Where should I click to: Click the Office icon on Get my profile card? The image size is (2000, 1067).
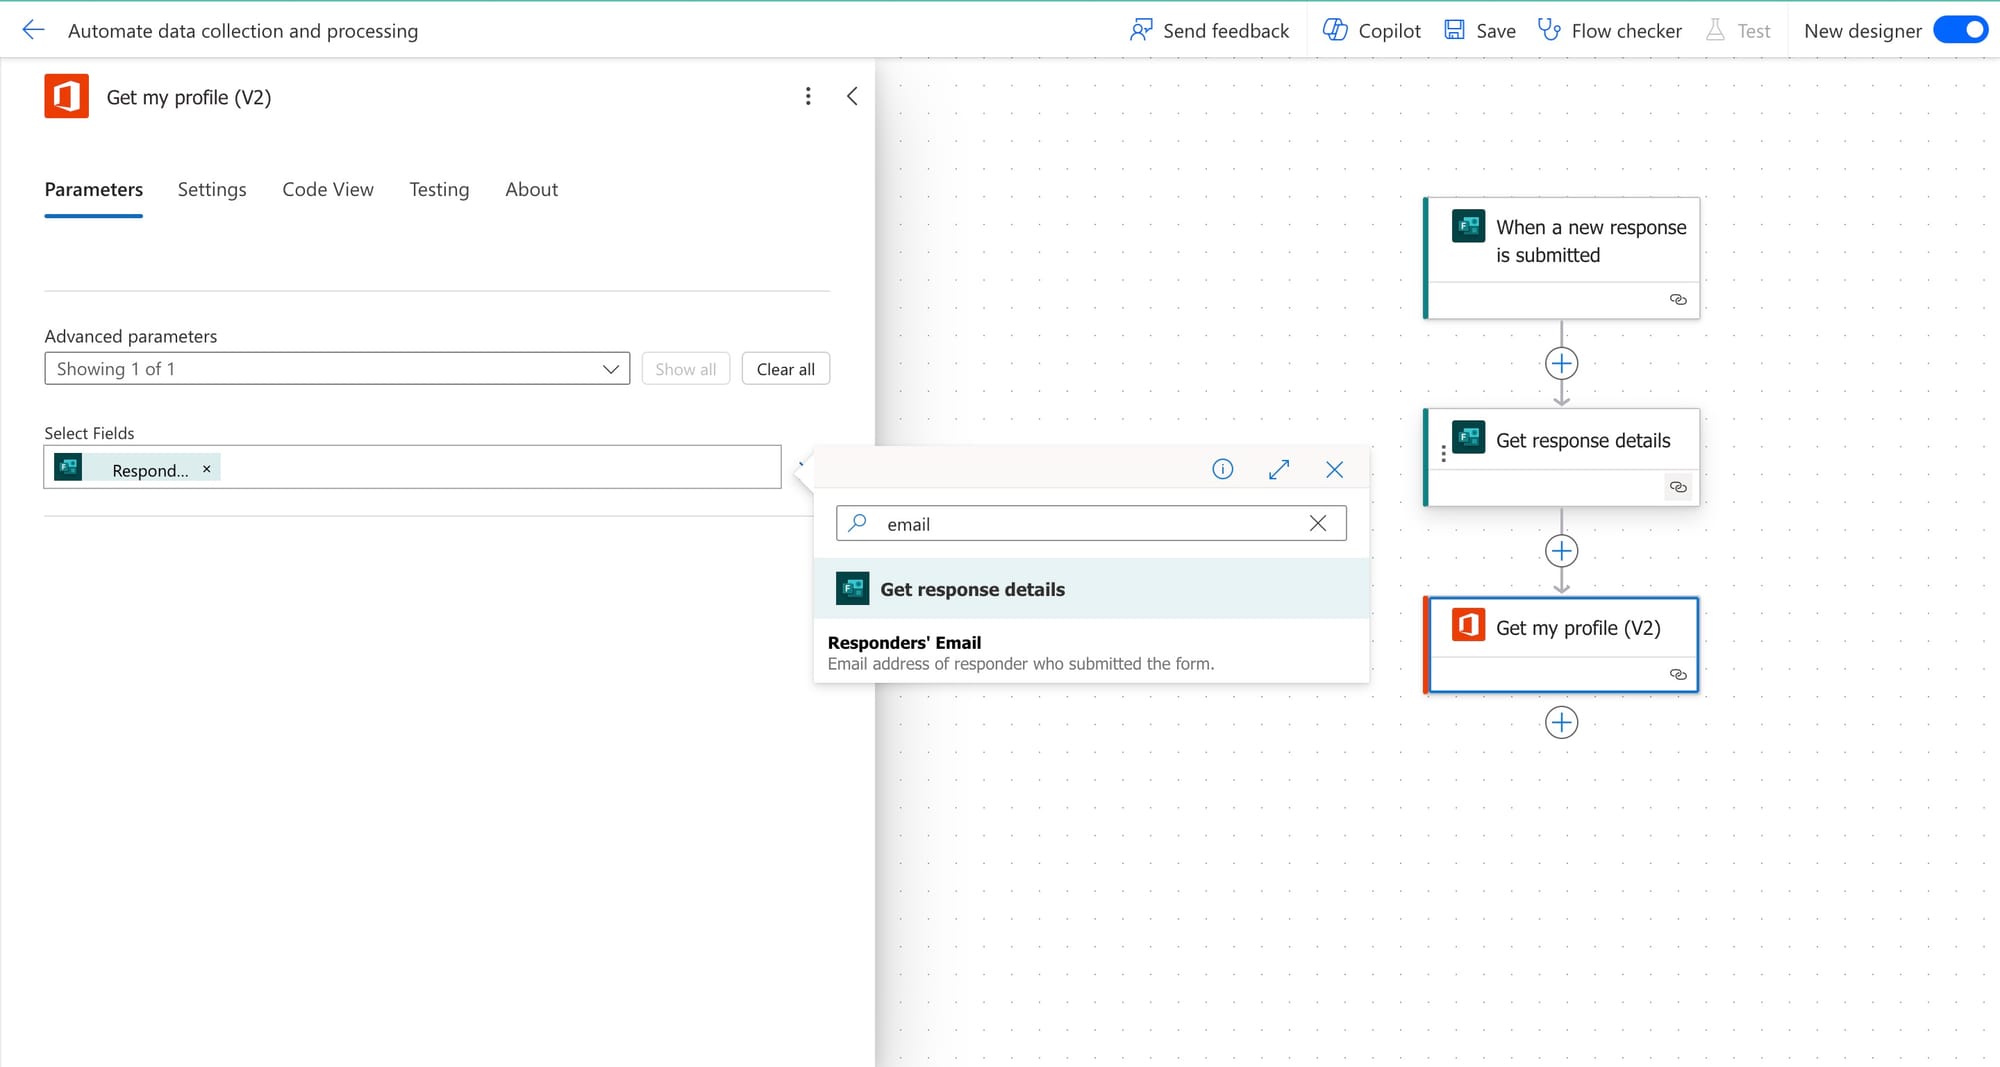[1468, 624]
